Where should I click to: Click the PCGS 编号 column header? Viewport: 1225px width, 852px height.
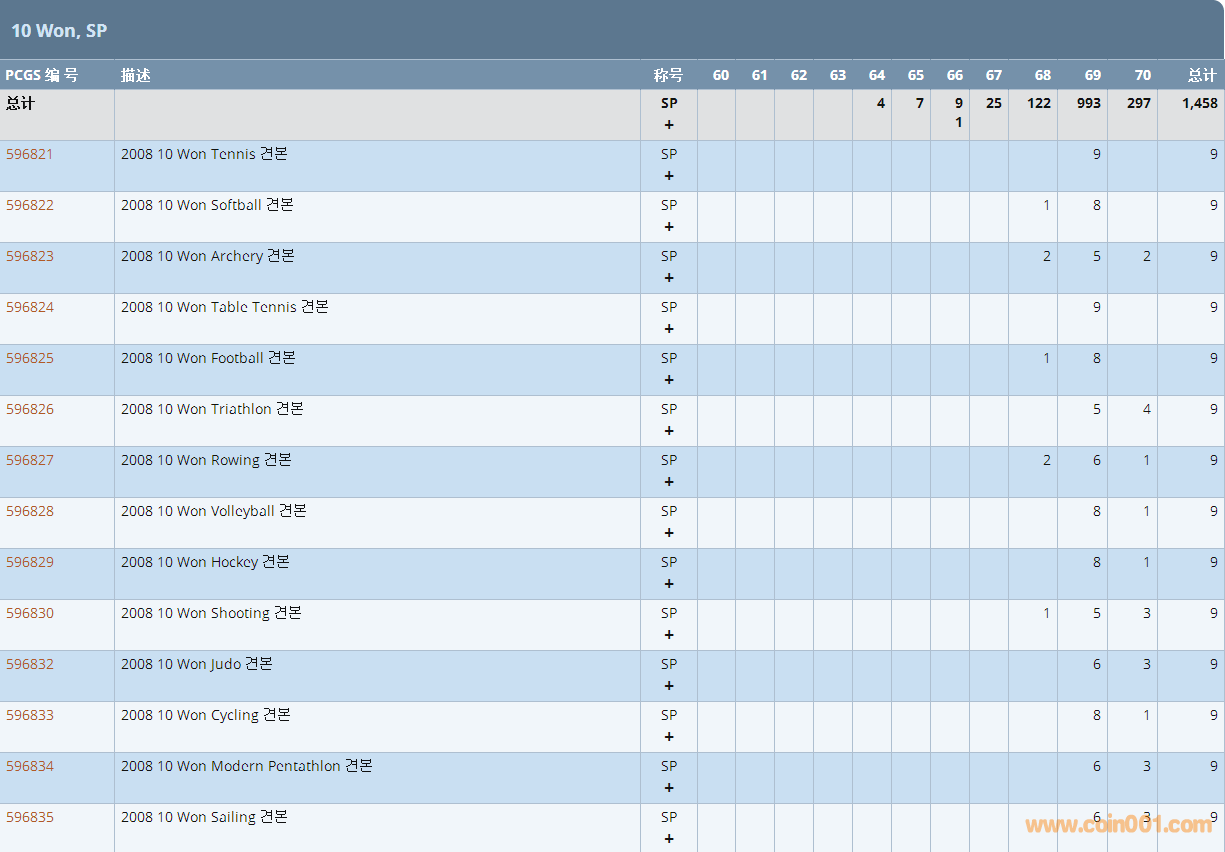pos(42,75)
